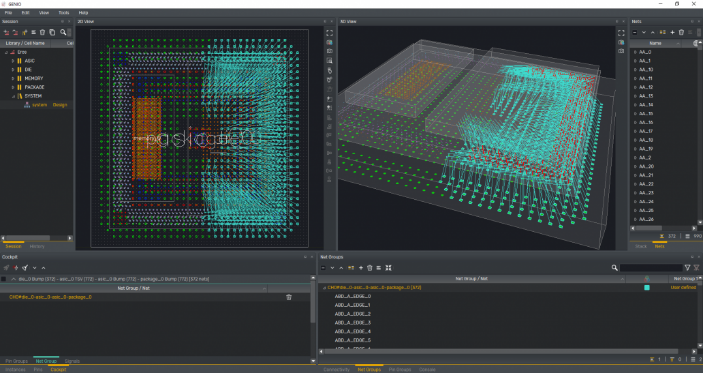This screenshot has height=373, width=703.
Task: Click the fullscreen icon in 3D View toolbar
Action: point(621,33)
